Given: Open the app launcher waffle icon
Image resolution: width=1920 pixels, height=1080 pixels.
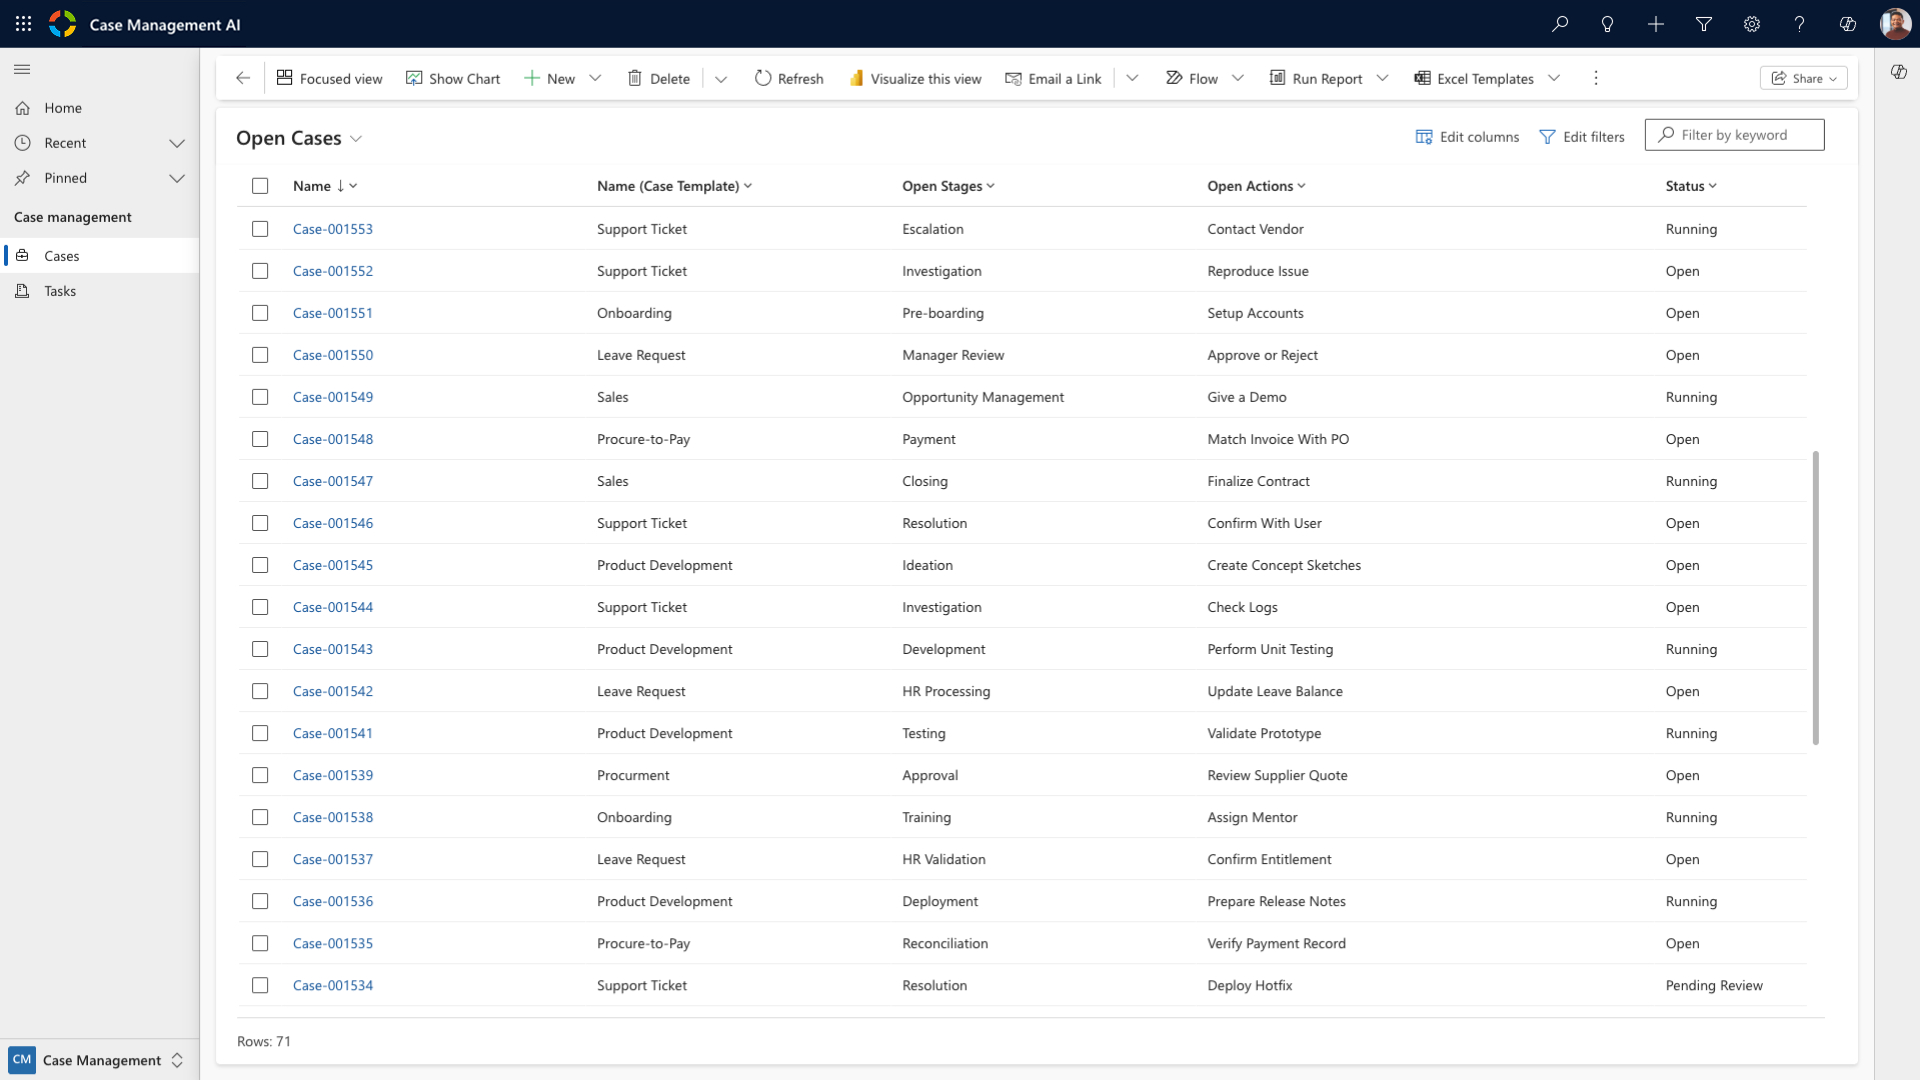Looking at the screenshot, I should (x=23, y=24).
